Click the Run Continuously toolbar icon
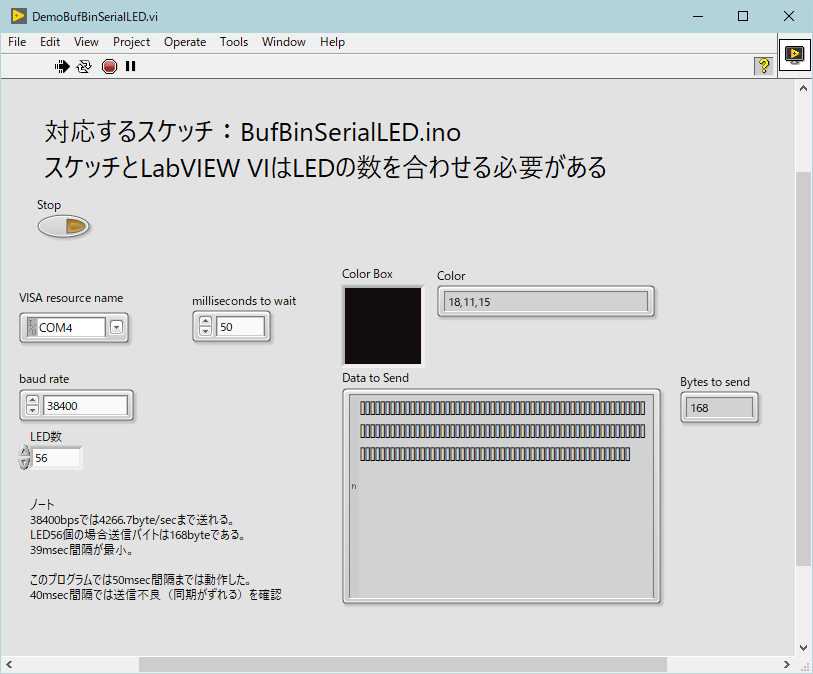 click(84, 66)
